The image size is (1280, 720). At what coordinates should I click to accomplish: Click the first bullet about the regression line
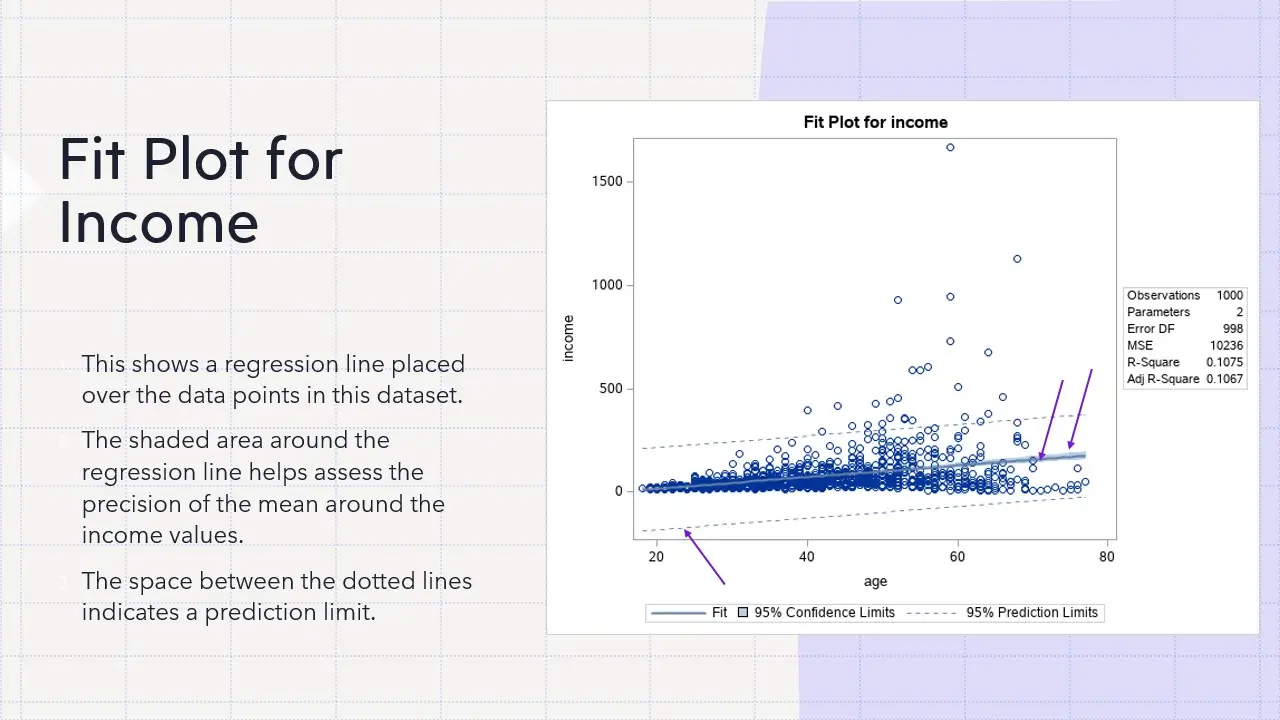273,379
